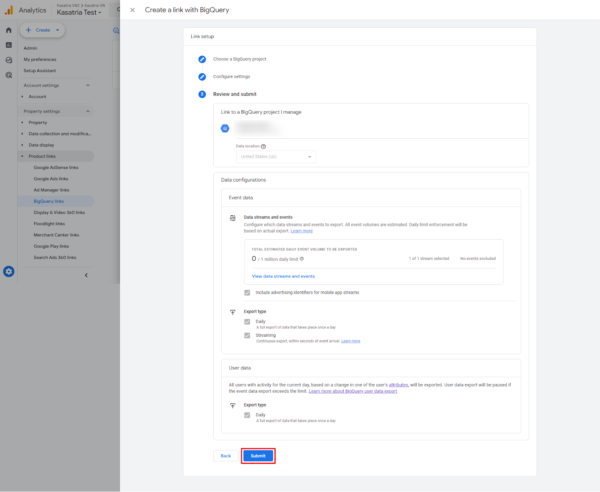Click the blue Admin gear icon
Screen dimensions: 600x492
[x=9, y=272]
